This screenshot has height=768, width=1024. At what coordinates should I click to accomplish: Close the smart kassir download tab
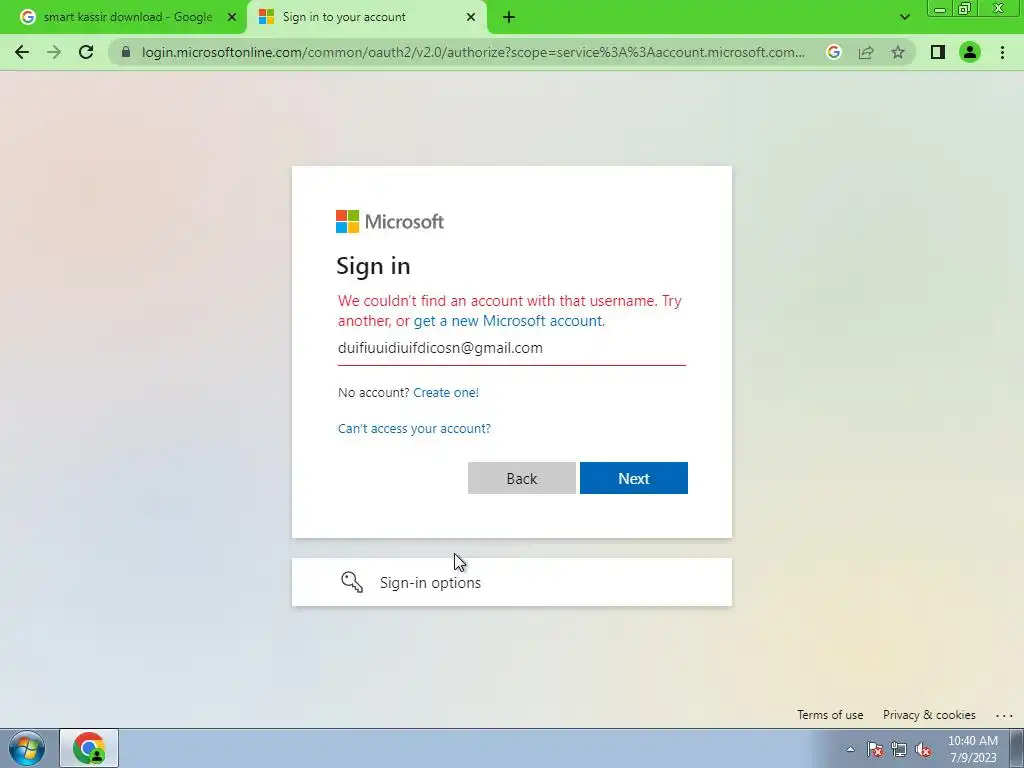coord(232,17)
